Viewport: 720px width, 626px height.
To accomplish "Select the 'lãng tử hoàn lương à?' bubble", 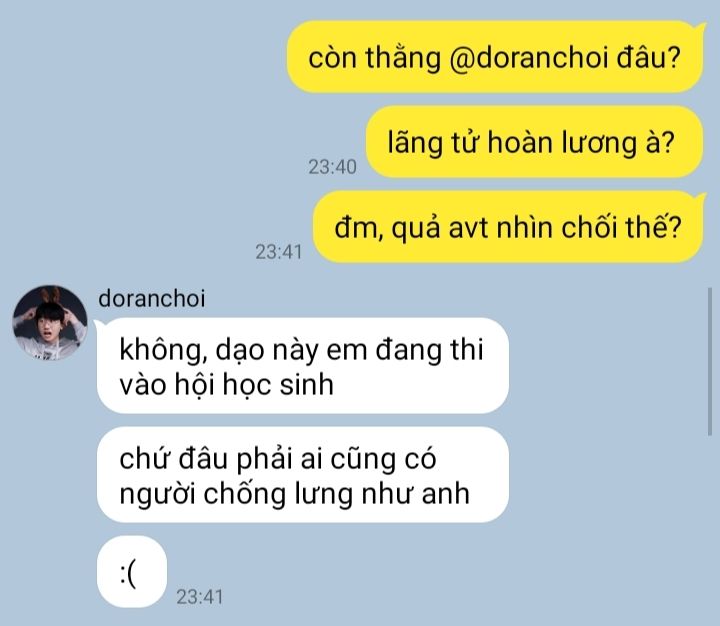I will [534, 142].
